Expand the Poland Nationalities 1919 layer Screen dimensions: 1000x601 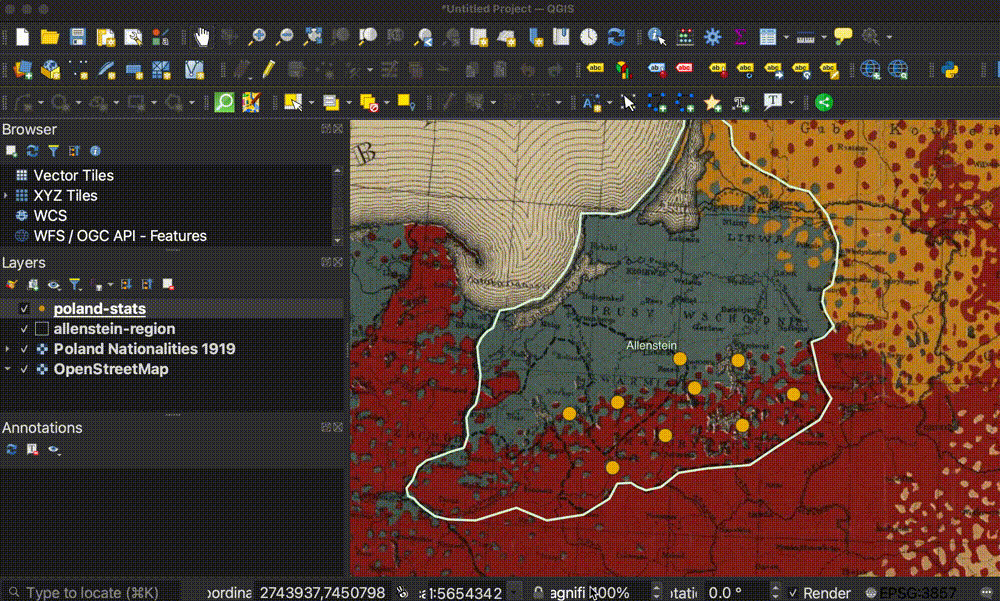point(7,349)
